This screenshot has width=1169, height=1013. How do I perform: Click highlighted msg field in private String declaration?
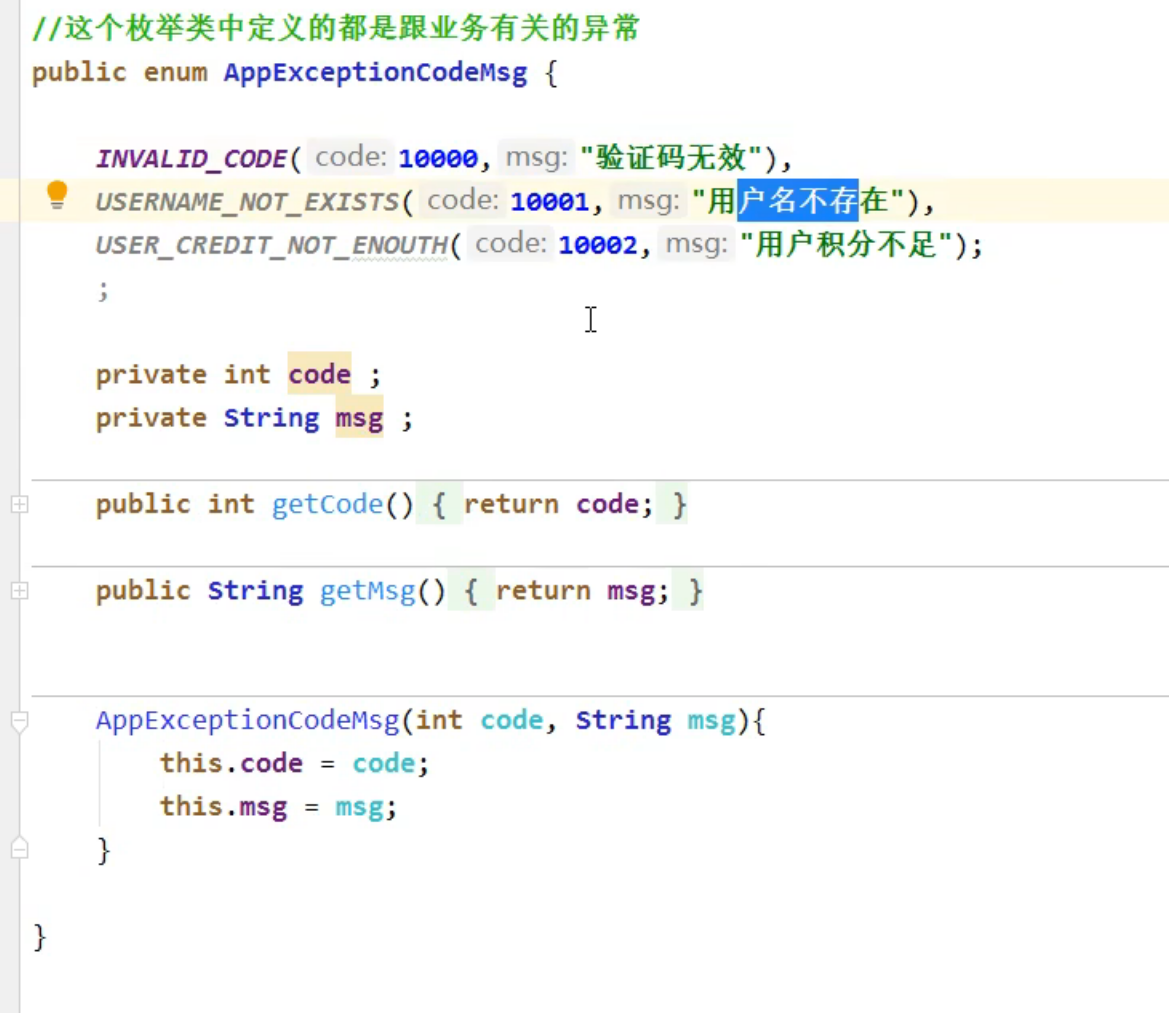point(359,418)
